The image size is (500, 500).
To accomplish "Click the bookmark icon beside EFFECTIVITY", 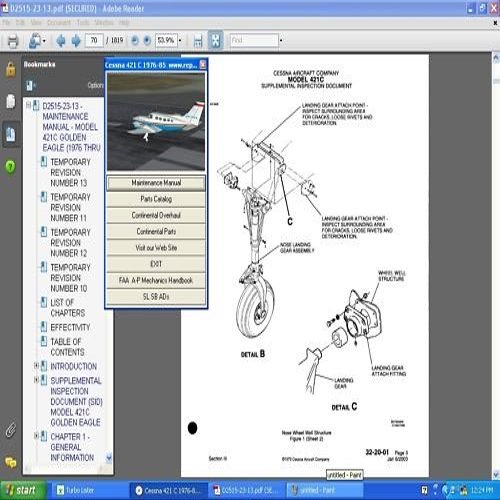I will pyautogui.click(x=44, y=327).
